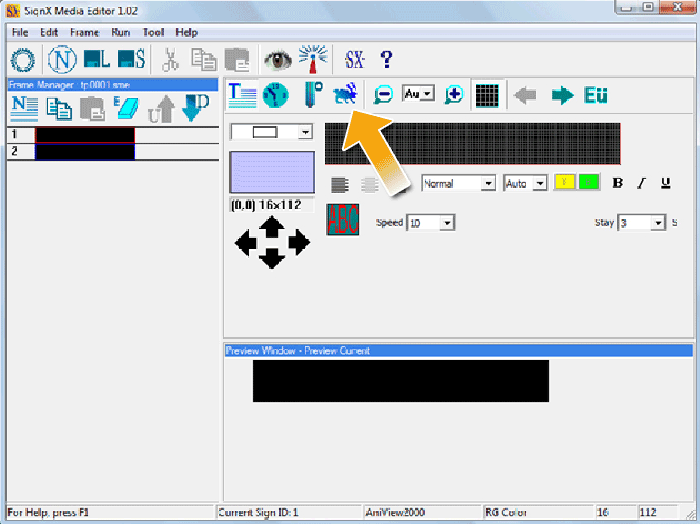Zoom out with the minus magnifier
This screenshot has height=524, width=700.
tap(383, 95)
